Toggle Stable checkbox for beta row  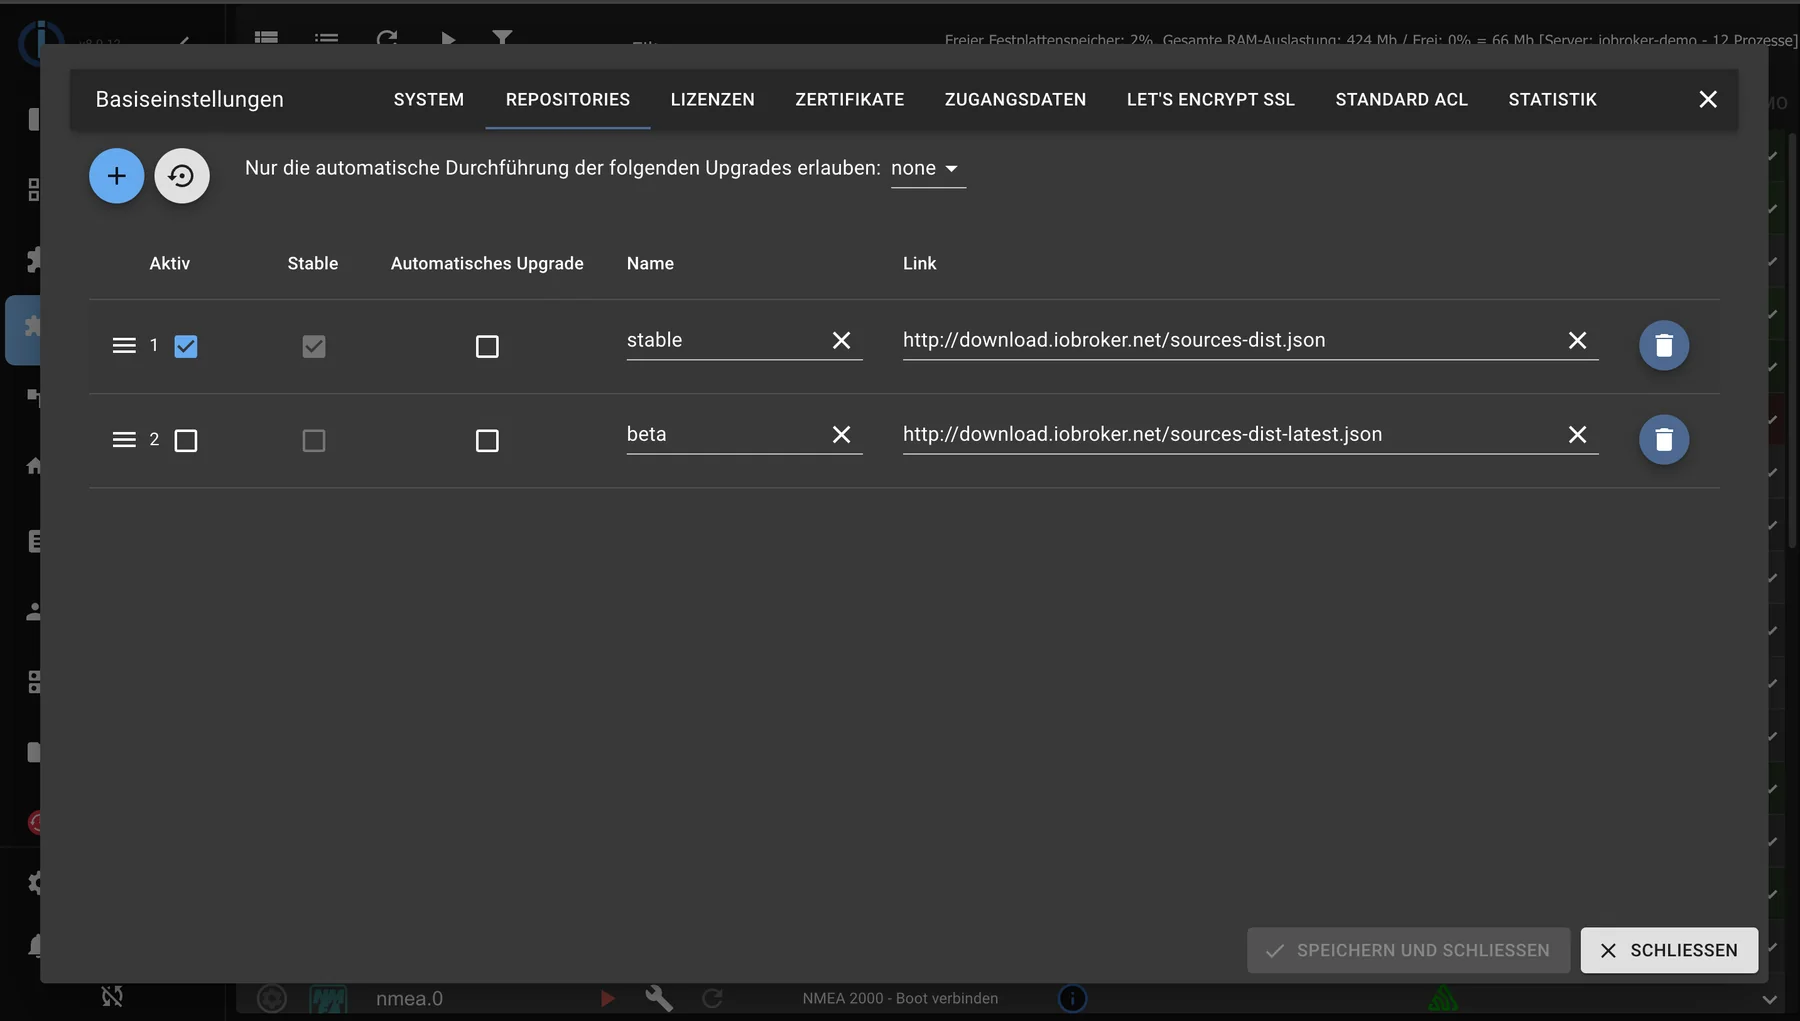click(314, 441)
